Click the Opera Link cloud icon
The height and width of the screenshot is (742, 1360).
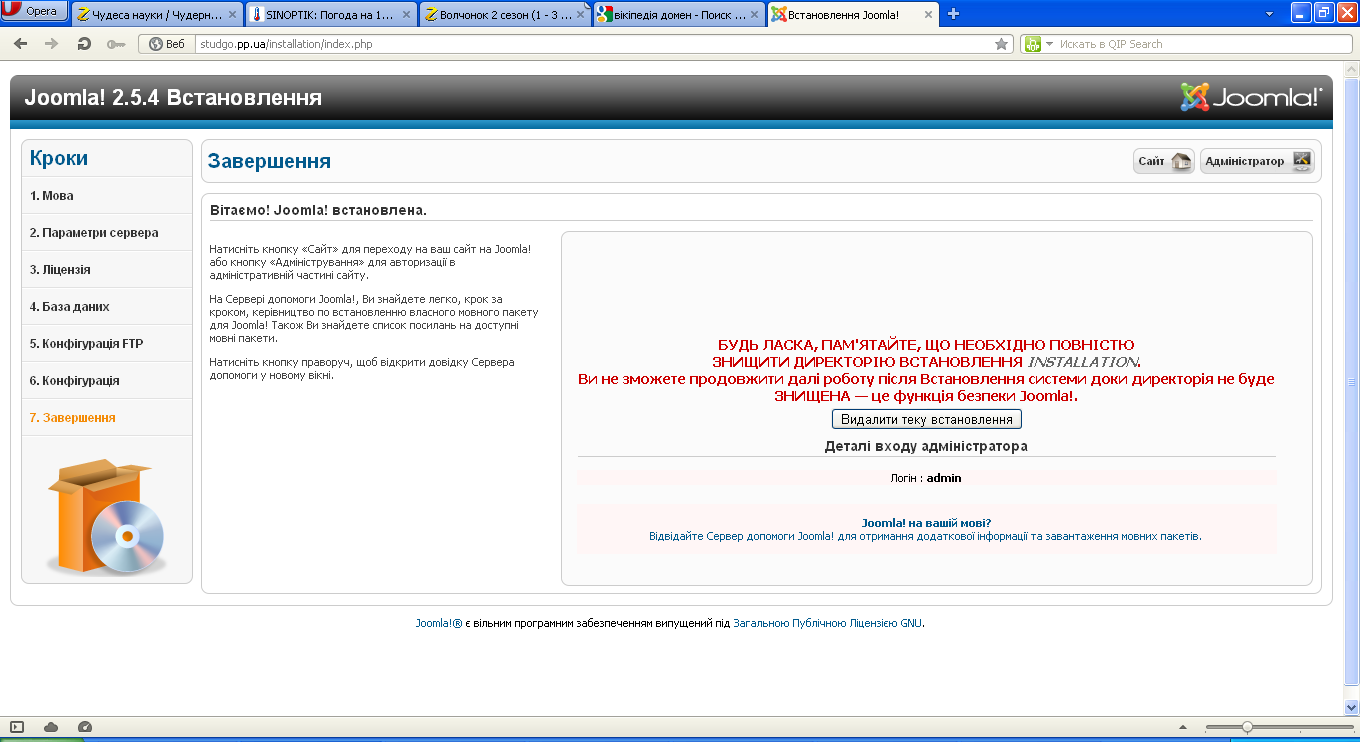pyautogui.click(x=51, y=727)
